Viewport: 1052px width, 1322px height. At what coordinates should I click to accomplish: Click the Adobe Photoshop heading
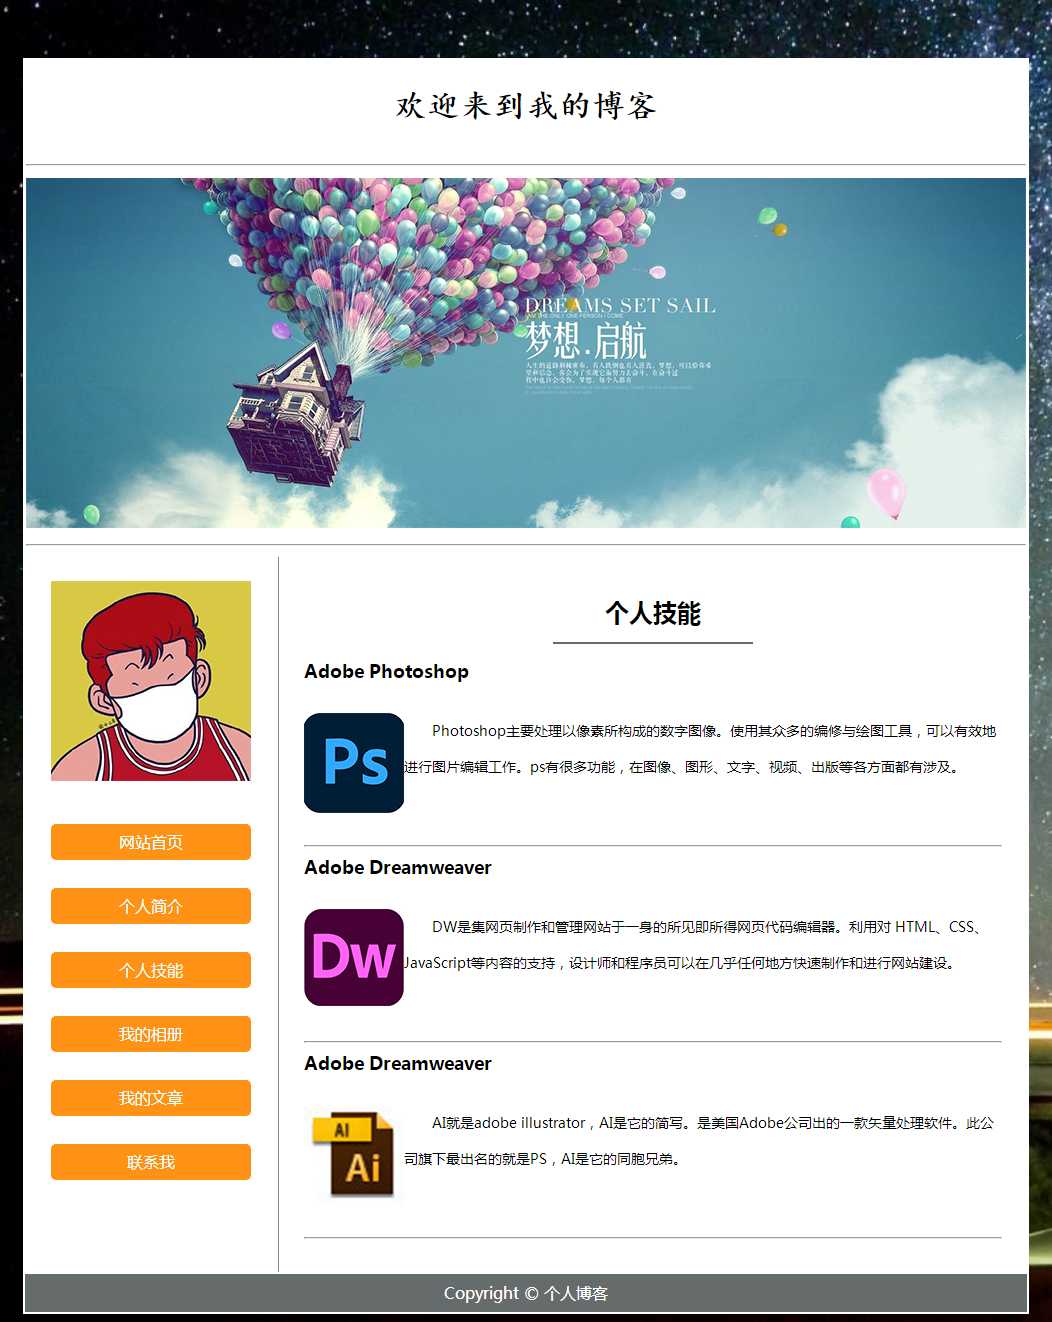coord(386,672)
